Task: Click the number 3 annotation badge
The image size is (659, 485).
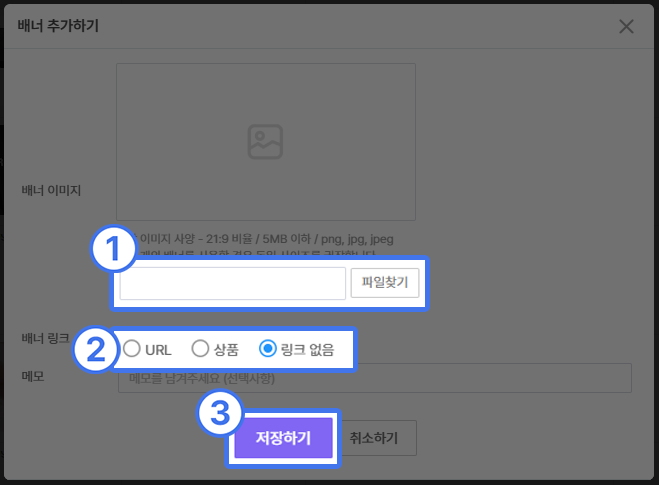Action: [x=219, y=414]
